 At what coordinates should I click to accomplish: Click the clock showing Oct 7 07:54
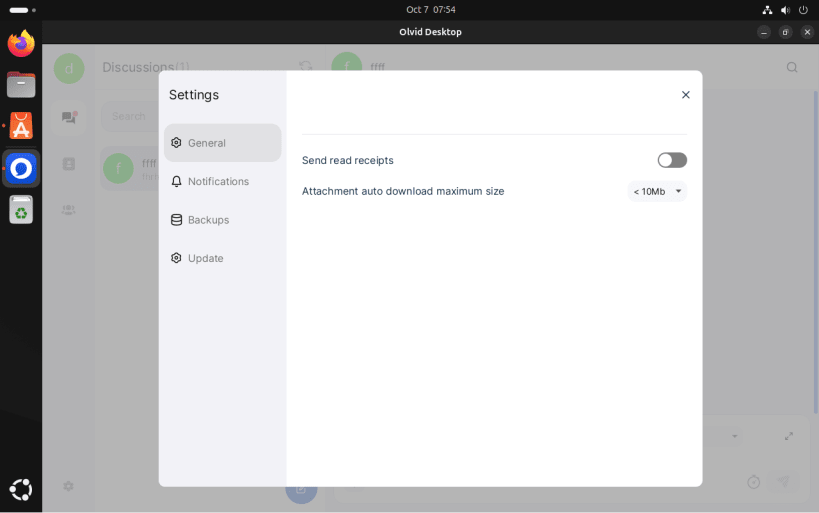[x=431, y=9]
